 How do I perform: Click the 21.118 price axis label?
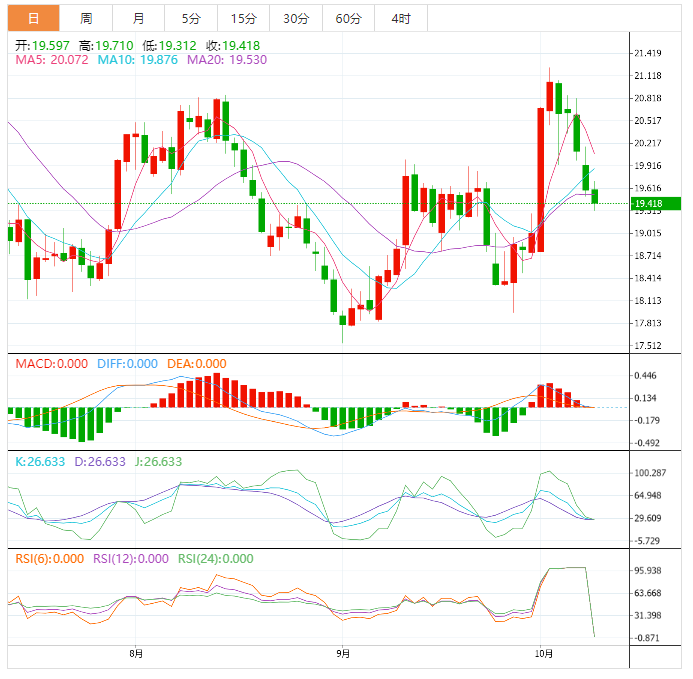point(648,76)
